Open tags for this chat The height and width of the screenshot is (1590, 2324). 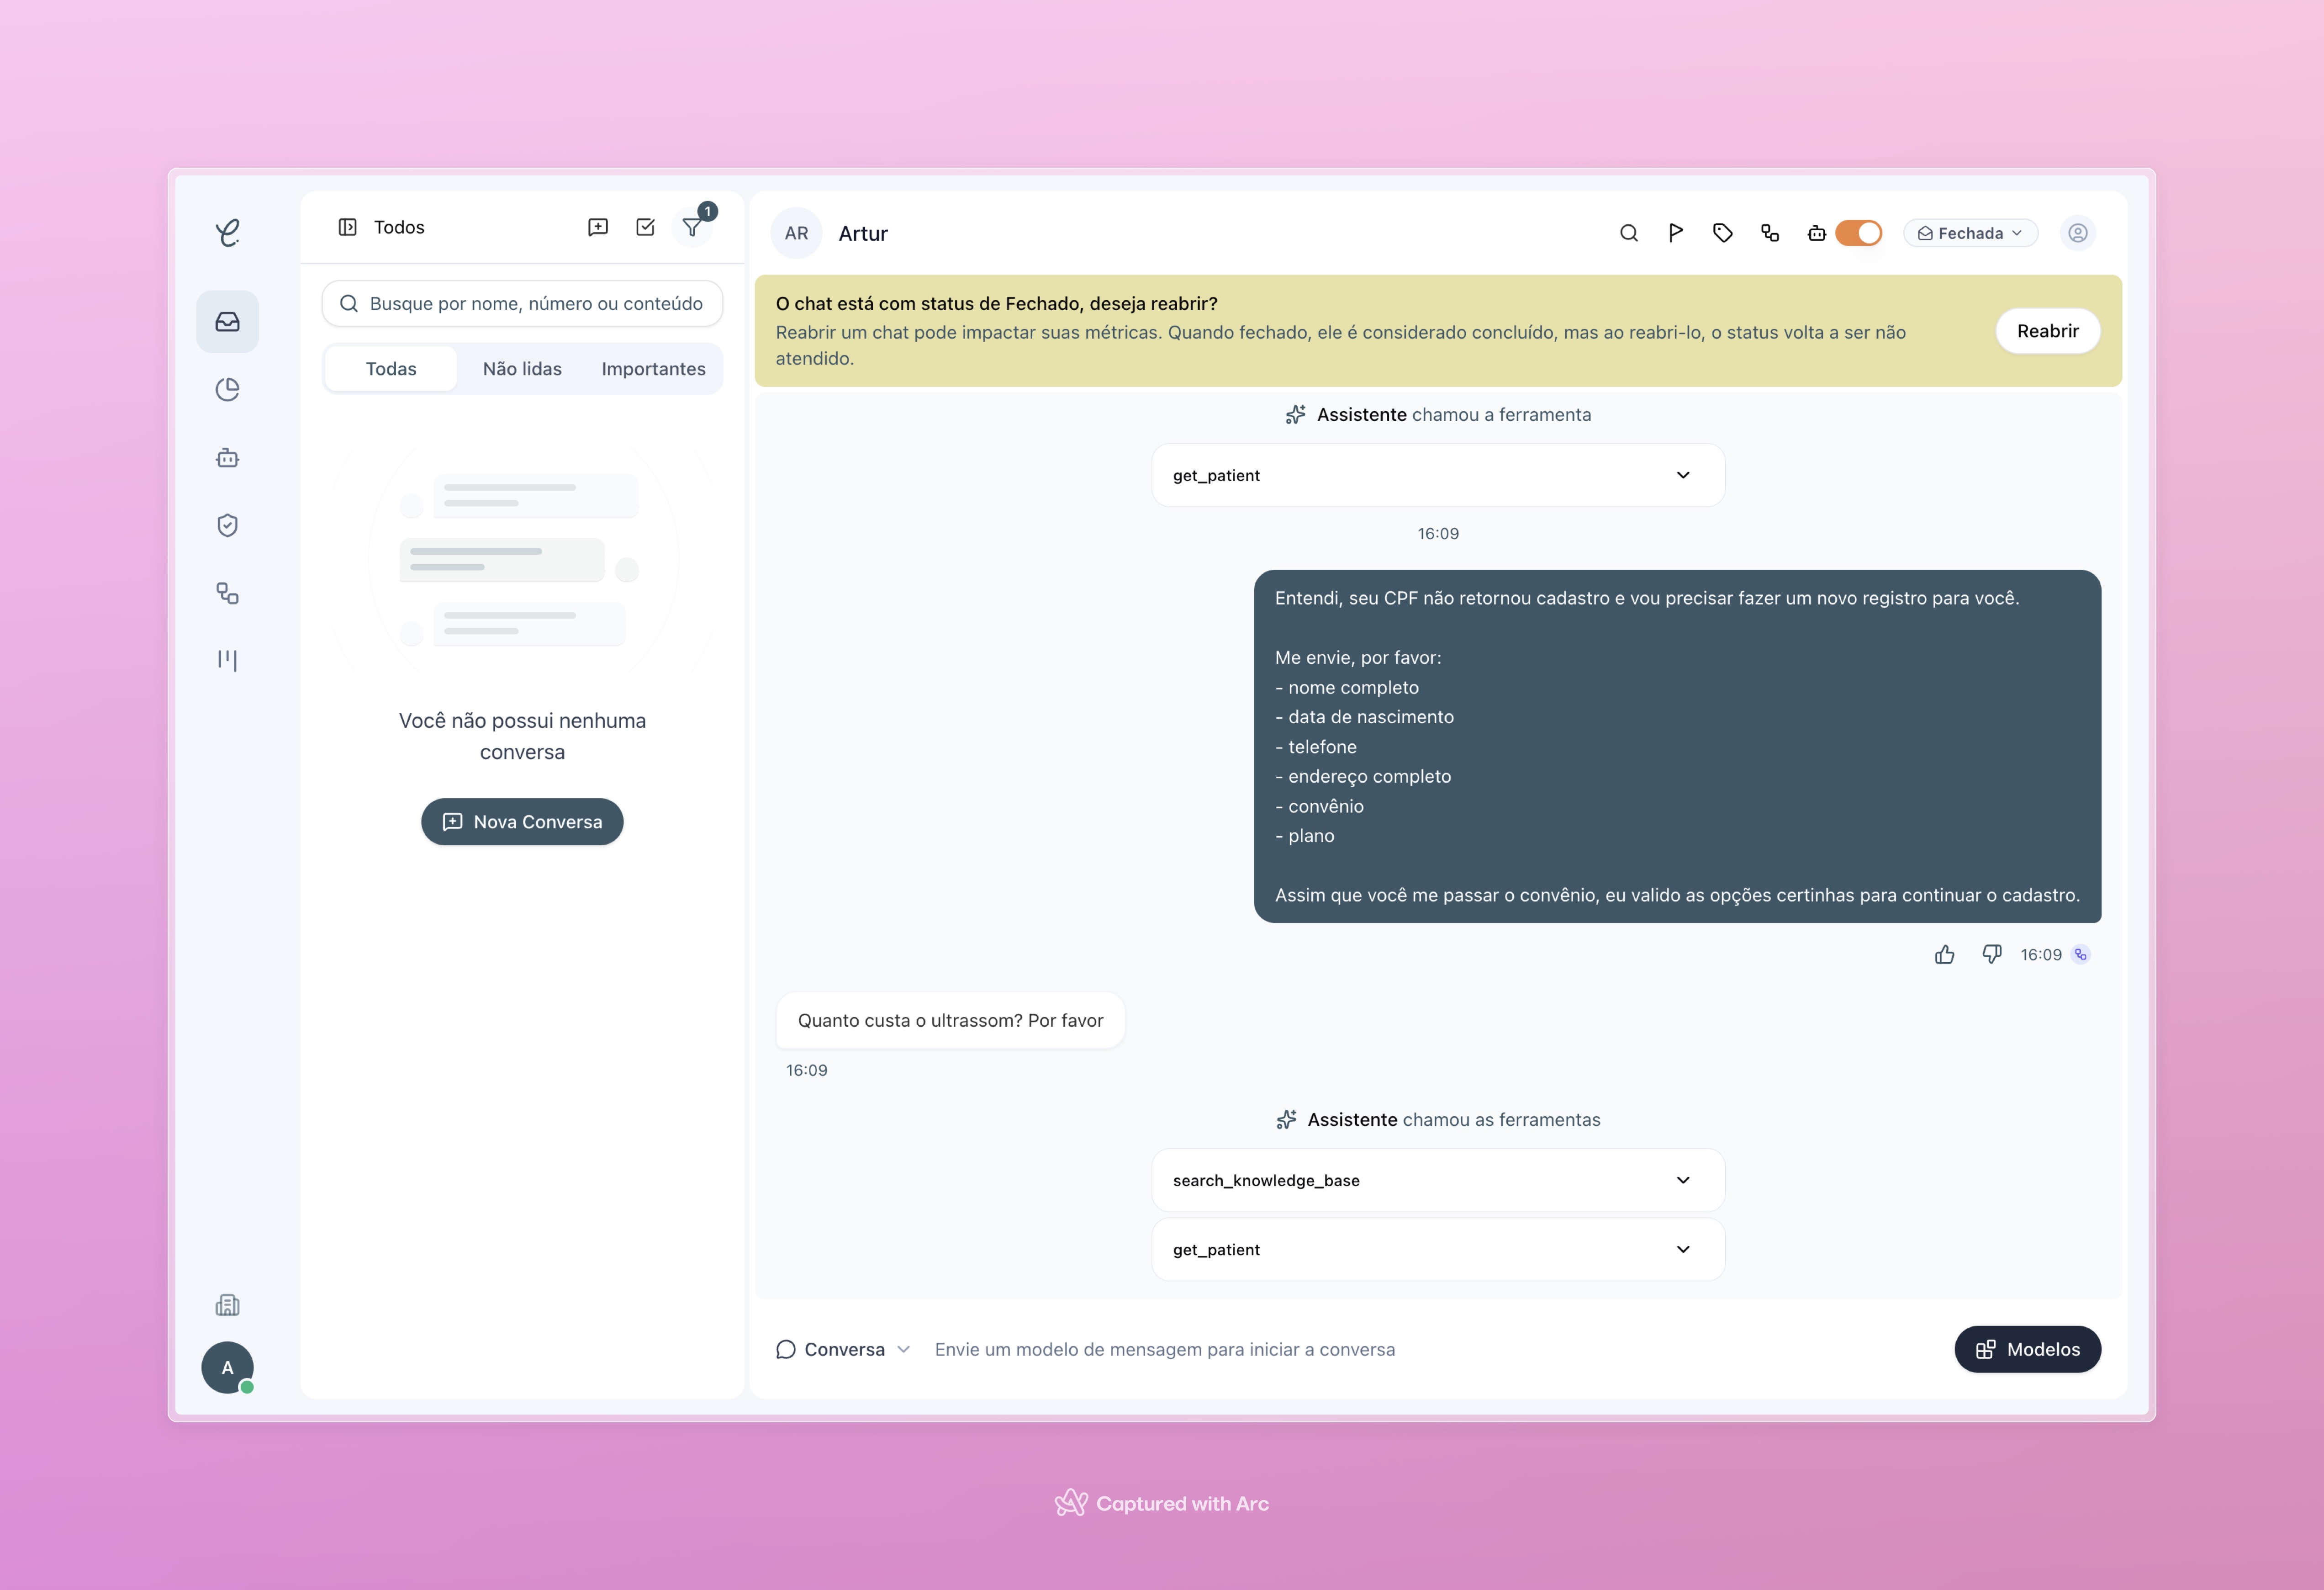point(1722,233)
